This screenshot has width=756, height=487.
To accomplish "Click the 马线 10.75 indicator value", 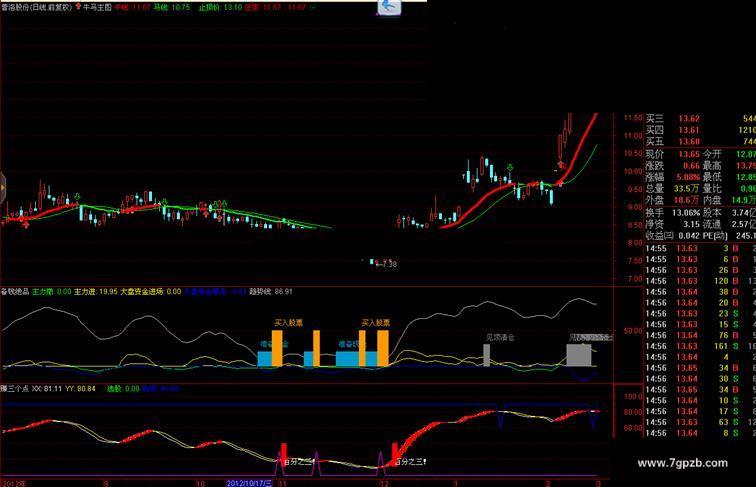I will coord(172,7).
